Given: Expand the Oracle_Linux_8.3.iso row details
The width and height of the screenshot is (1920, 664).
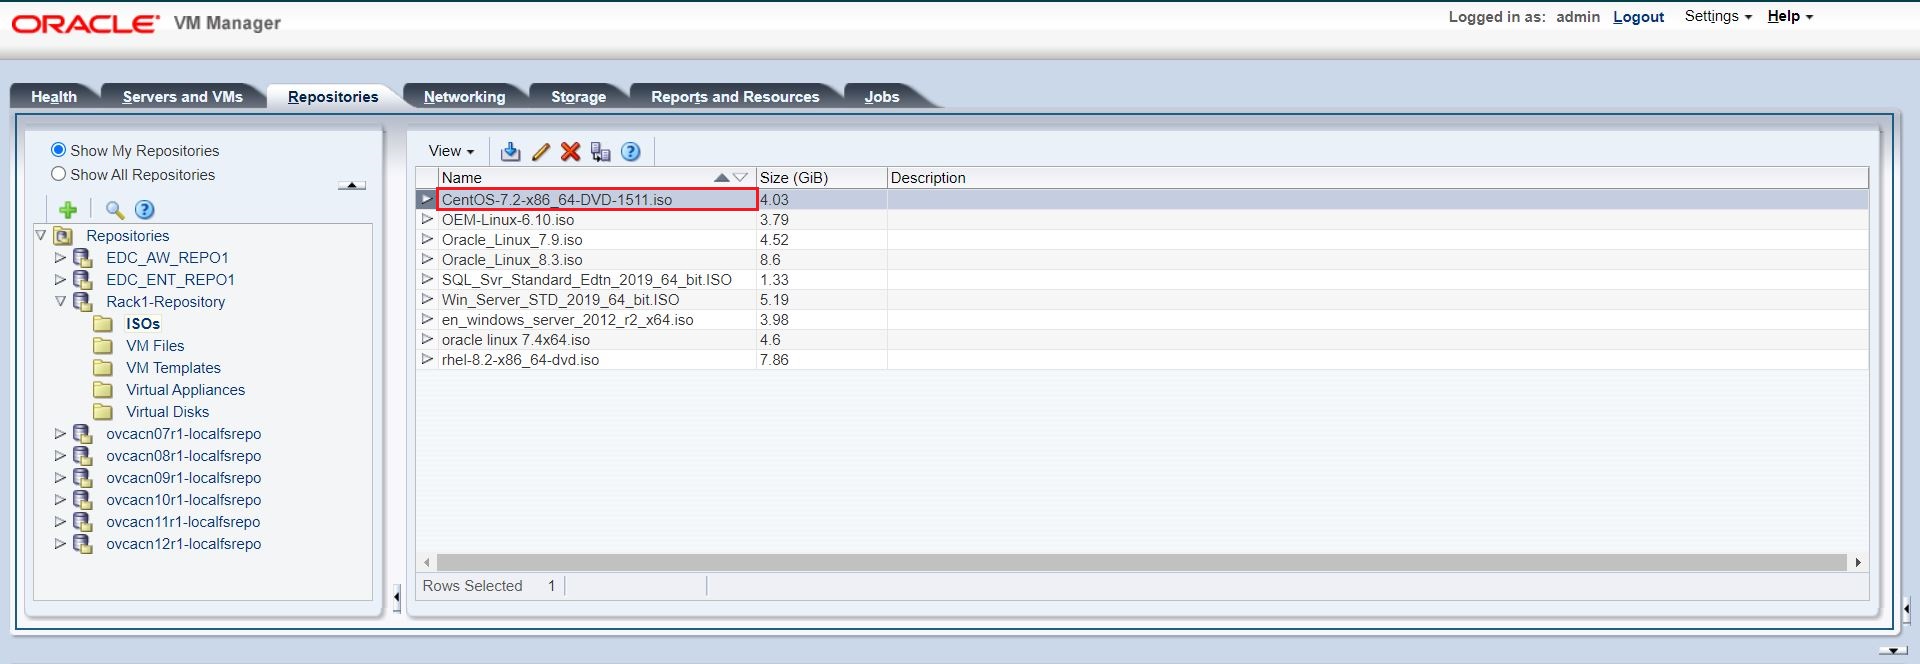Looking at the screenshot, I should pyautogui.click(x=427, y=259).
